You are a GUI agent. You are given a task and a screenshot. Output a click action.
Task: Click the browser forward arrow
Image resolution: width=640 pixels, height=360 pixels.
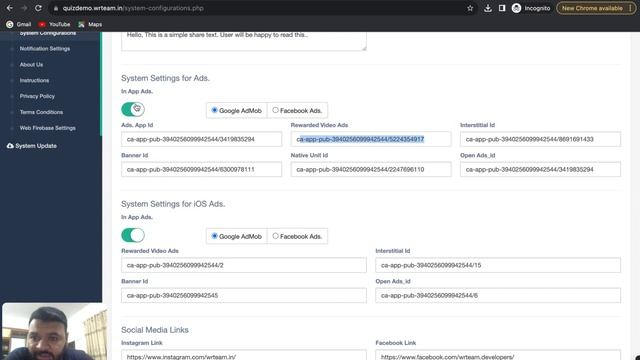(x=24, y=8)
